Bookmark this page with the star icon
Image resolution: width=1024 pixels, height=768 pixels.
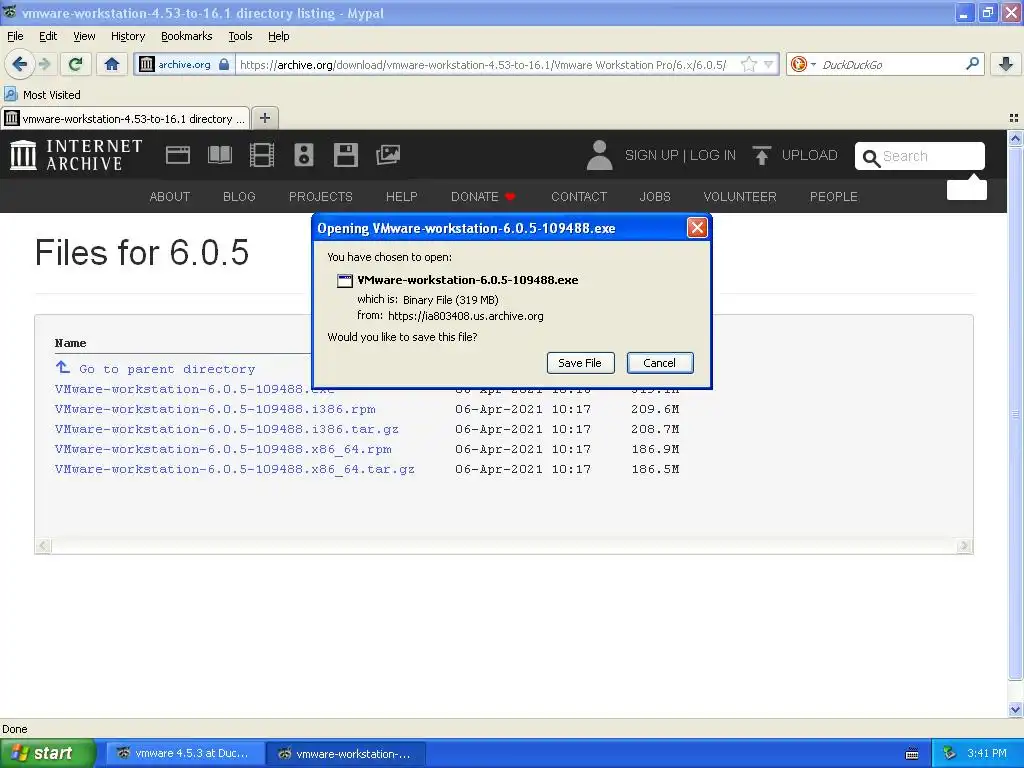[749, 65]
